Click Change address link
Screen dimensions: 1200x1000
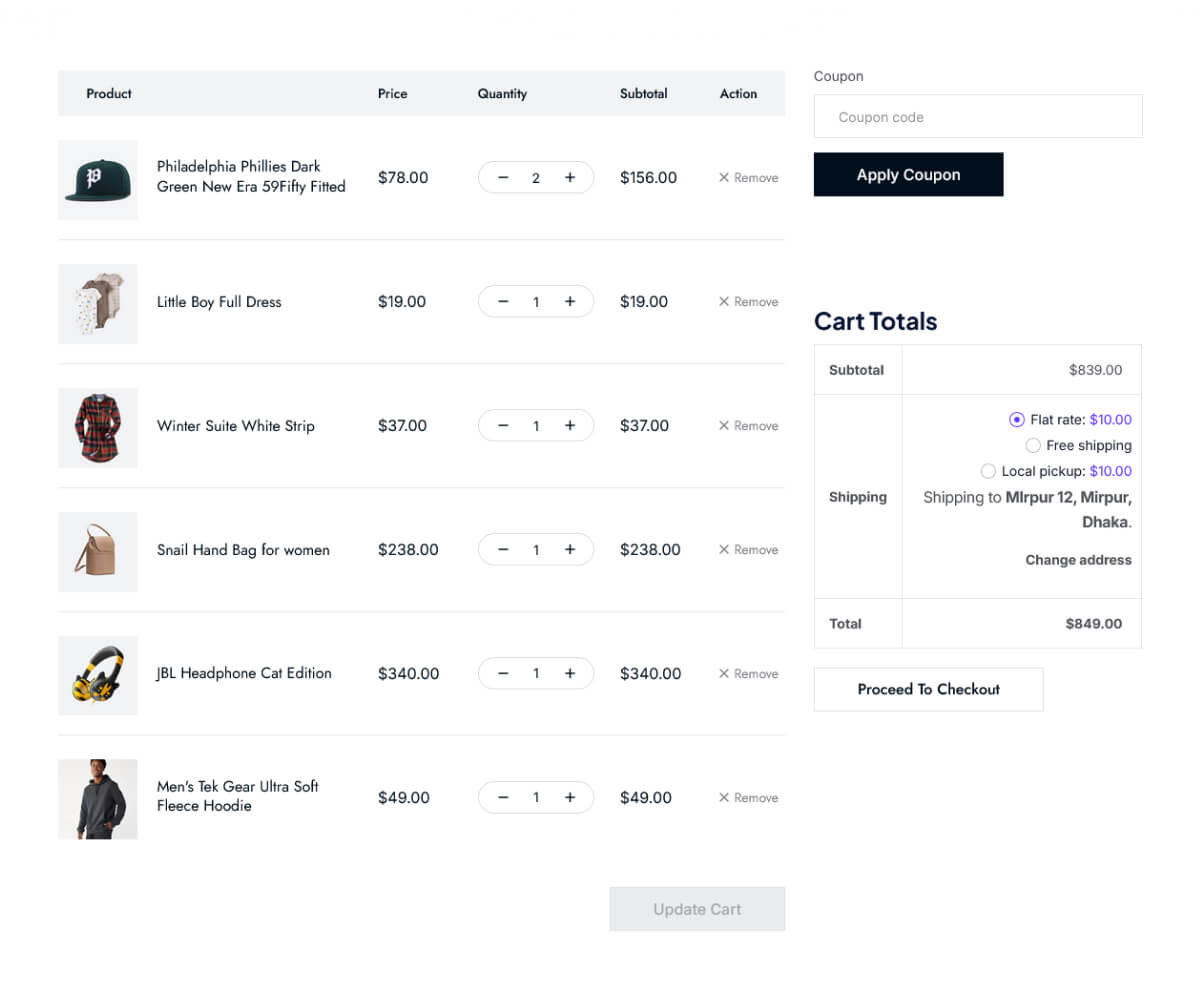coord(1078,560)
